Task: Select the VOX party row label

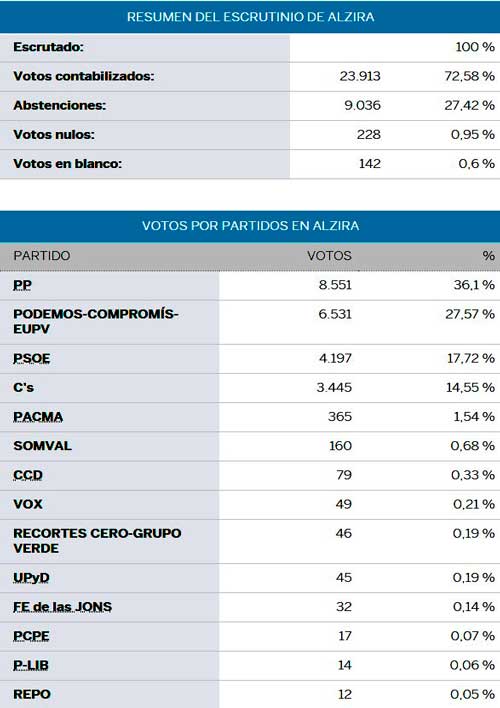Action: pos(28,504)
